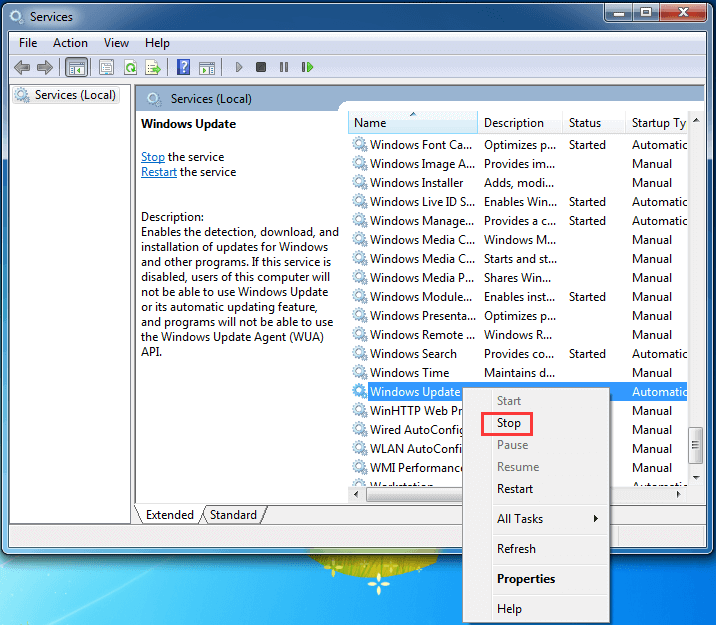The height and width of the screenshot is (625, 716).
Task: Click the Stop the service link
Action: (x=153, y=157)
